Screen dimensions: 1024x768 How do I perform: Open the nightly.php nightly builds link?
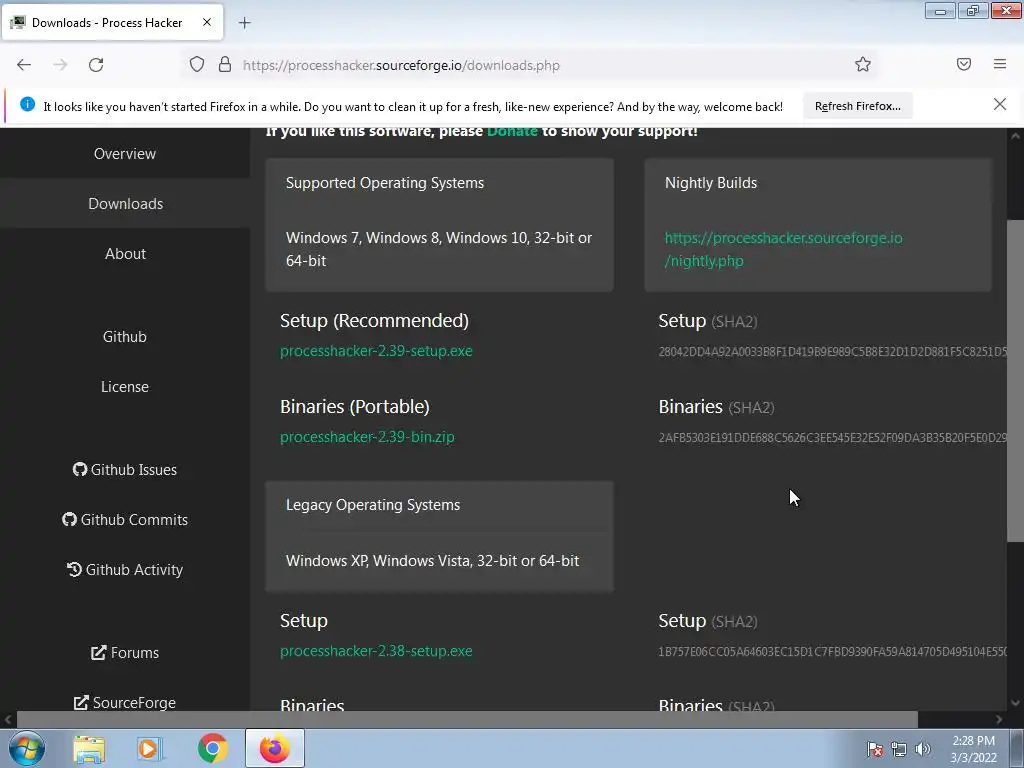coord(783,249)
